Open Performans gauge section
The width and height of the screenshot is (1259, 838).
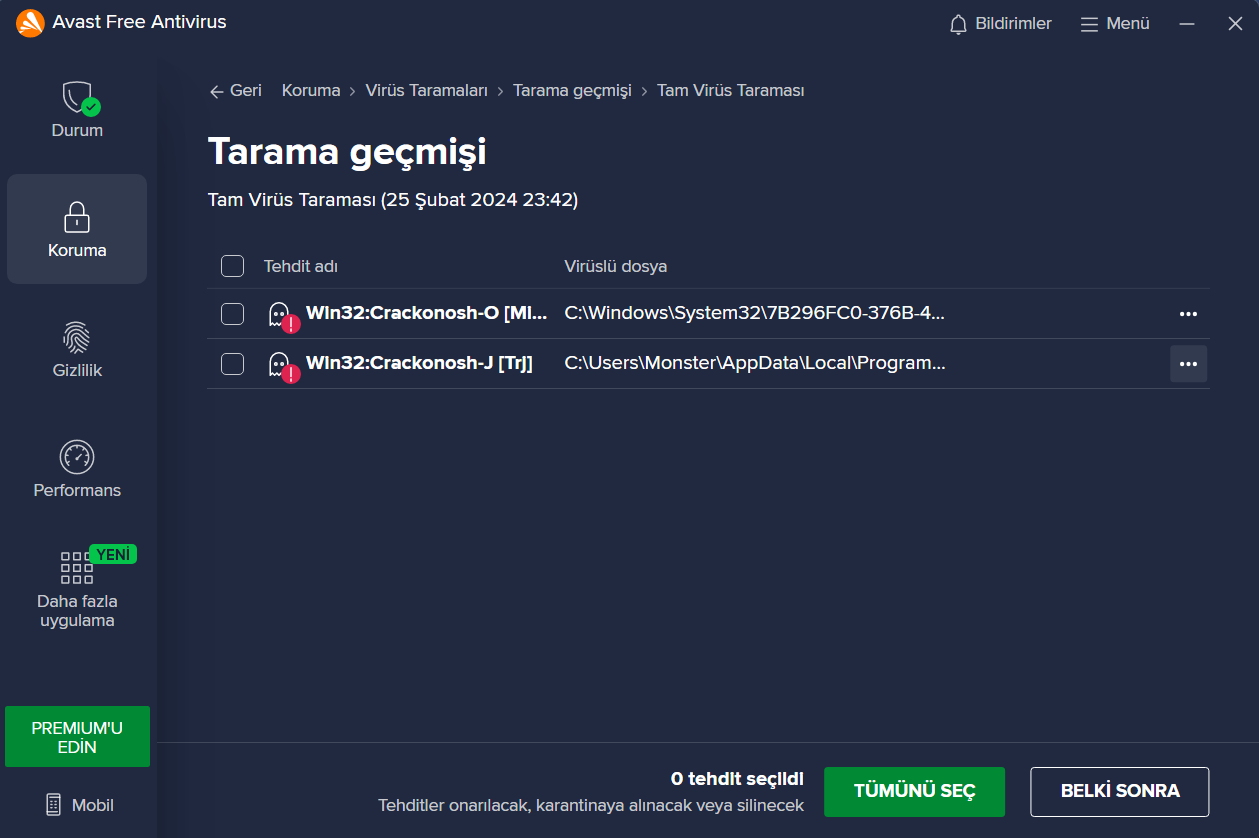coord(77,469)
